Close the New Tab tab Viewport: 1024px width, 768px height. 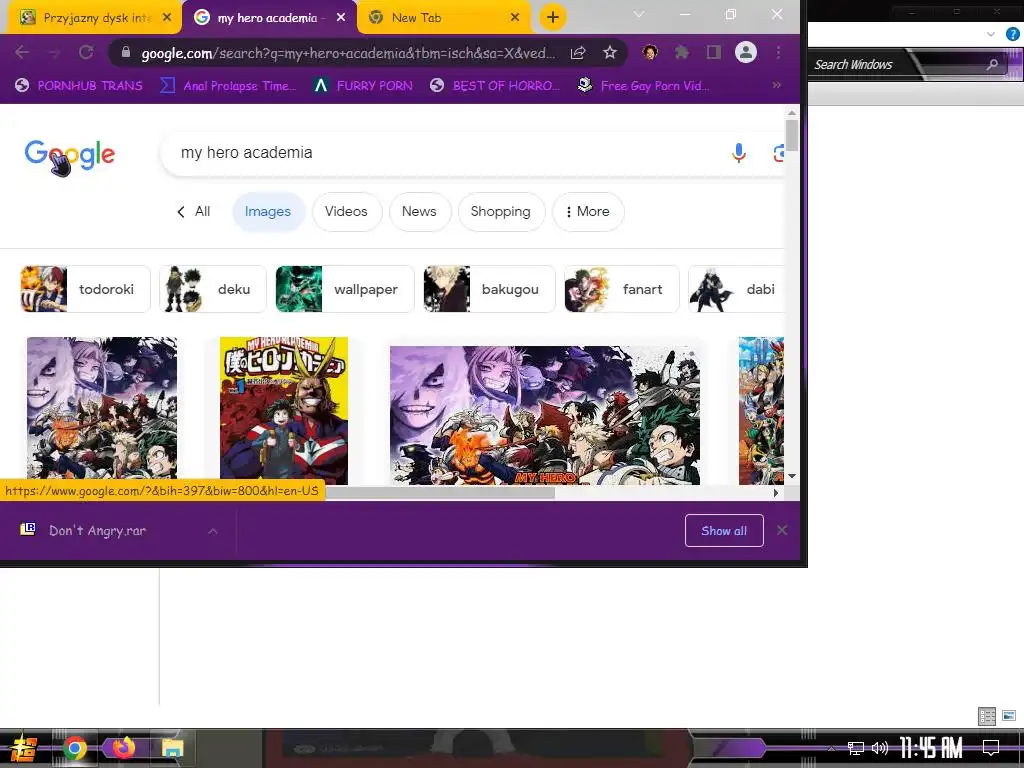click(x=515, y=18)
